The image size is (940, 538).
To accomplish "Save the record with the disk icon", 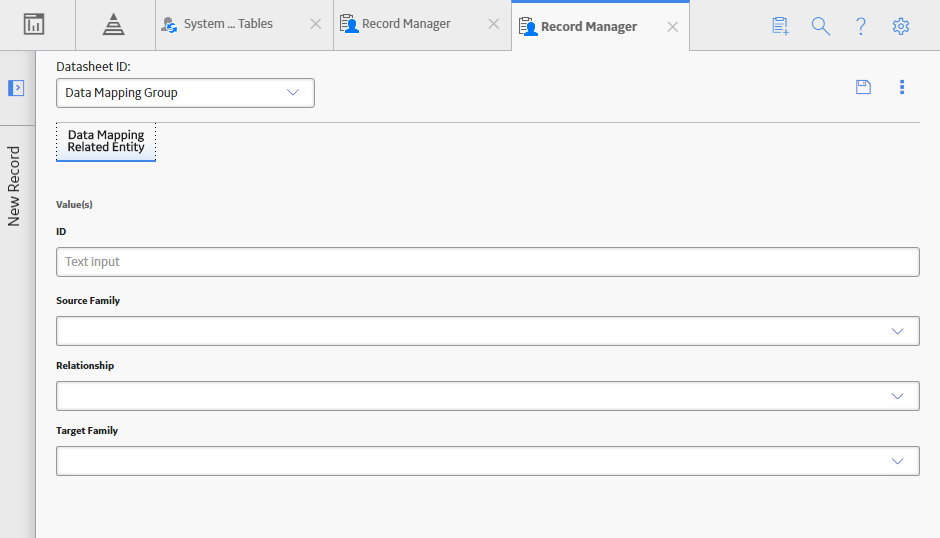I will (x=863, y=87).
